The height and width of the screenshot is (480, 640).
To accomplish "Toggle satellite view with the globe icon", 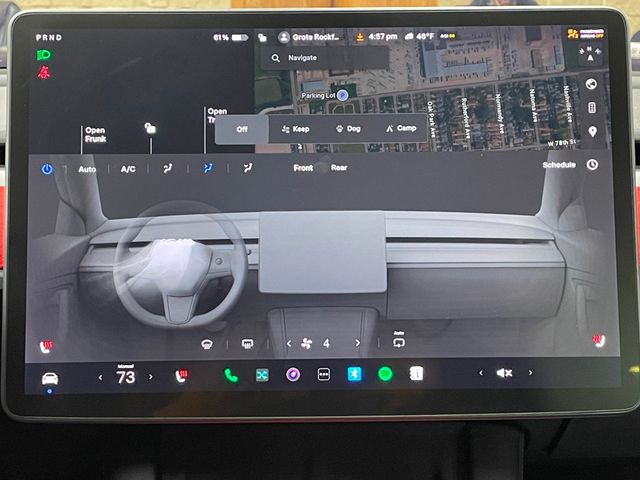I will point(591,84).
